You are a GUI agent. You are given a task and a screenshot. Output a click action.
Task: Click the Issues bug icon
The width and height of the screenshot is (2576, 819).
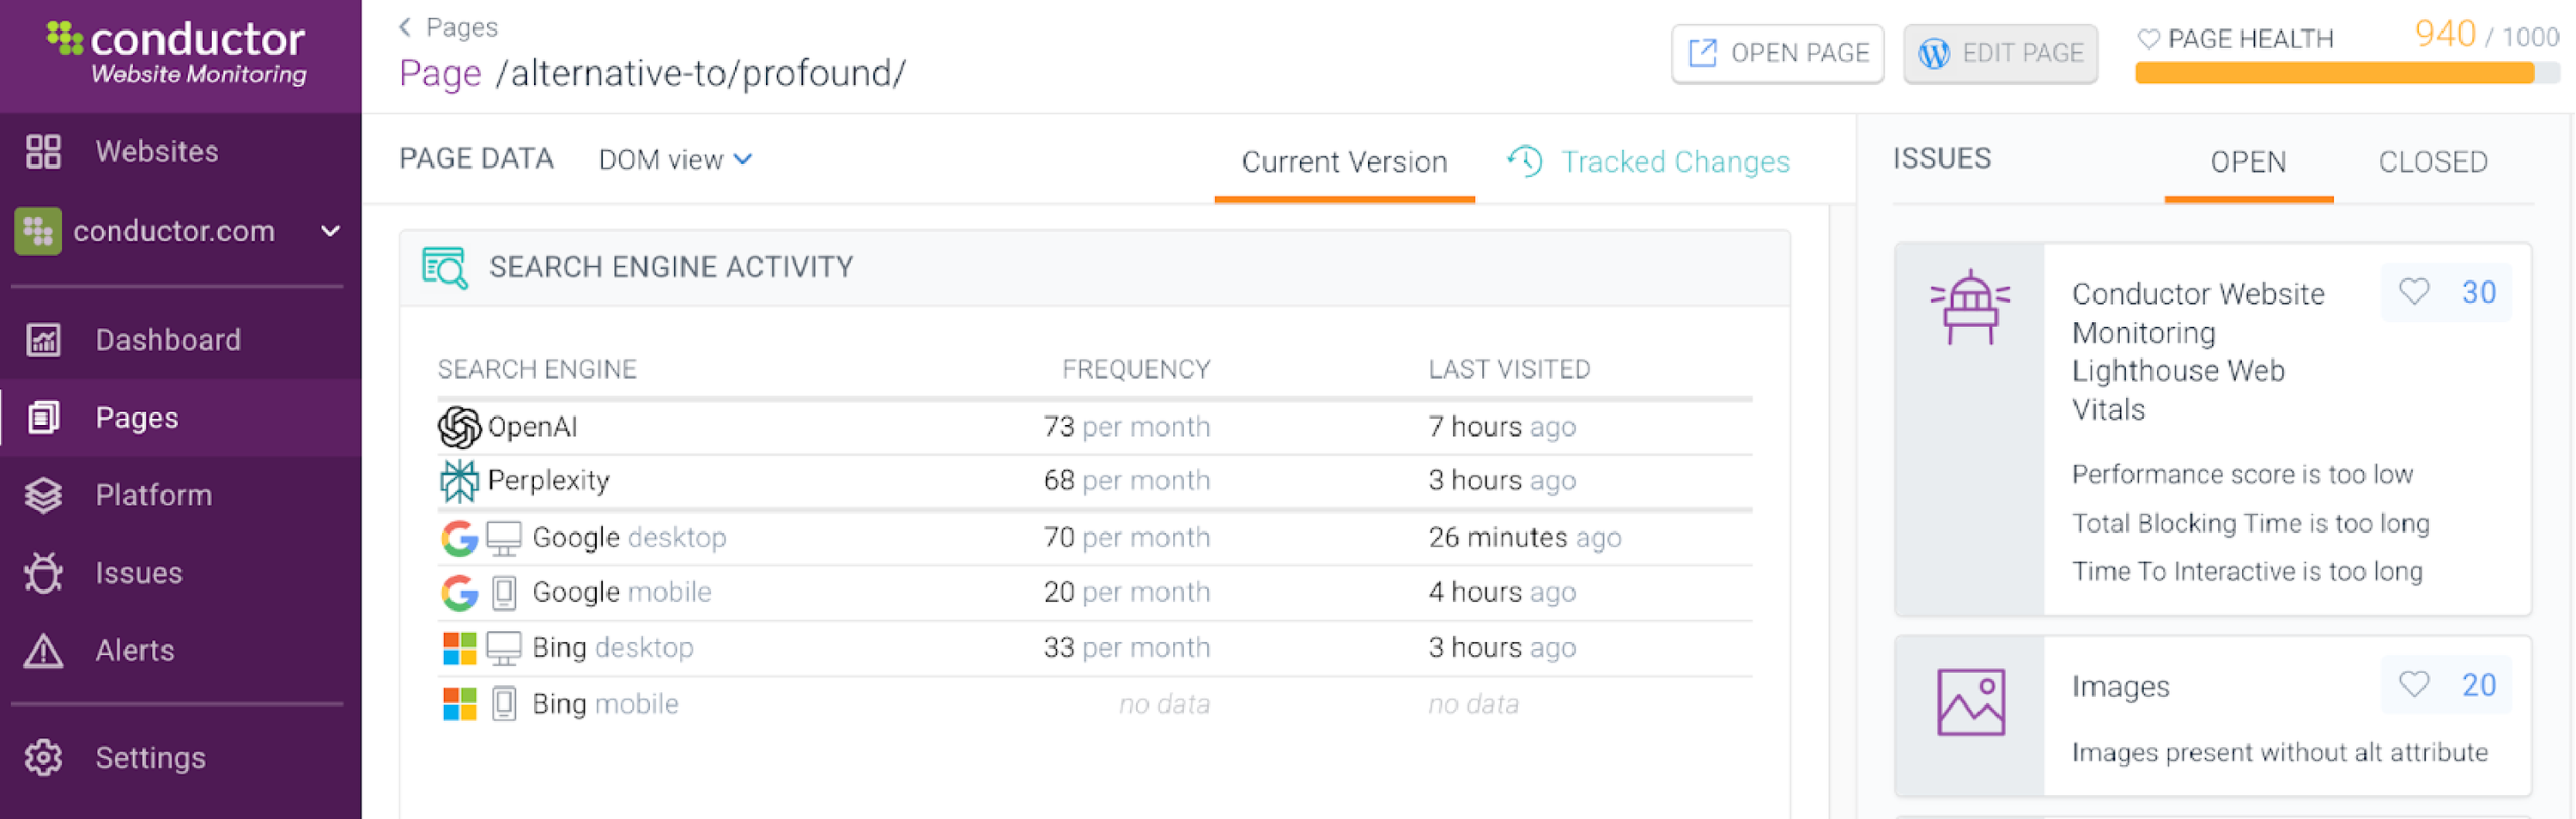click(x=43, y=573)
